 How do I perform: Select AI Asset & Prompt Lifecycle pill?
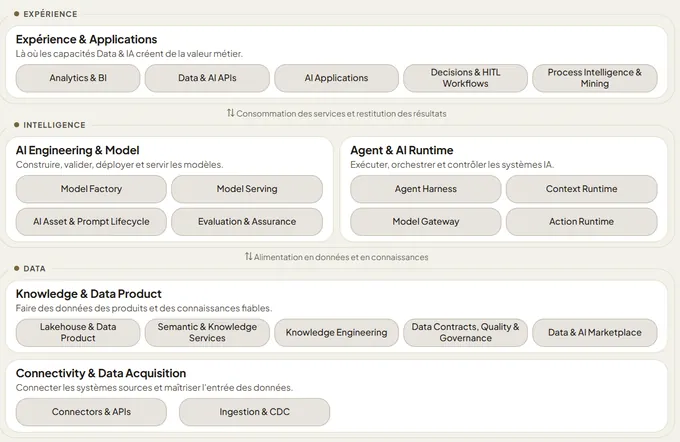pos(91,222)
